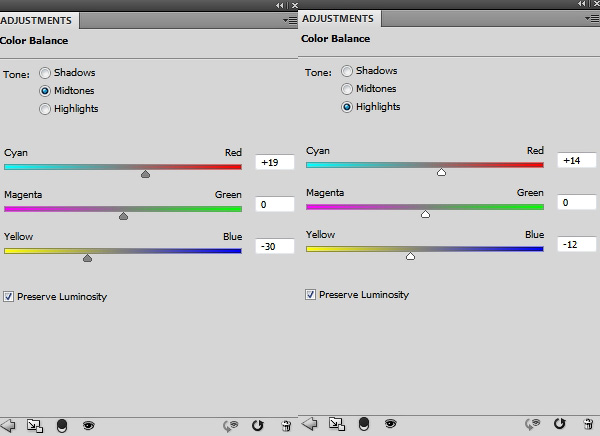The image size is (600, 436).
Task: Select right panel ADJUSTMENTS tab
Action: (338, 18)
